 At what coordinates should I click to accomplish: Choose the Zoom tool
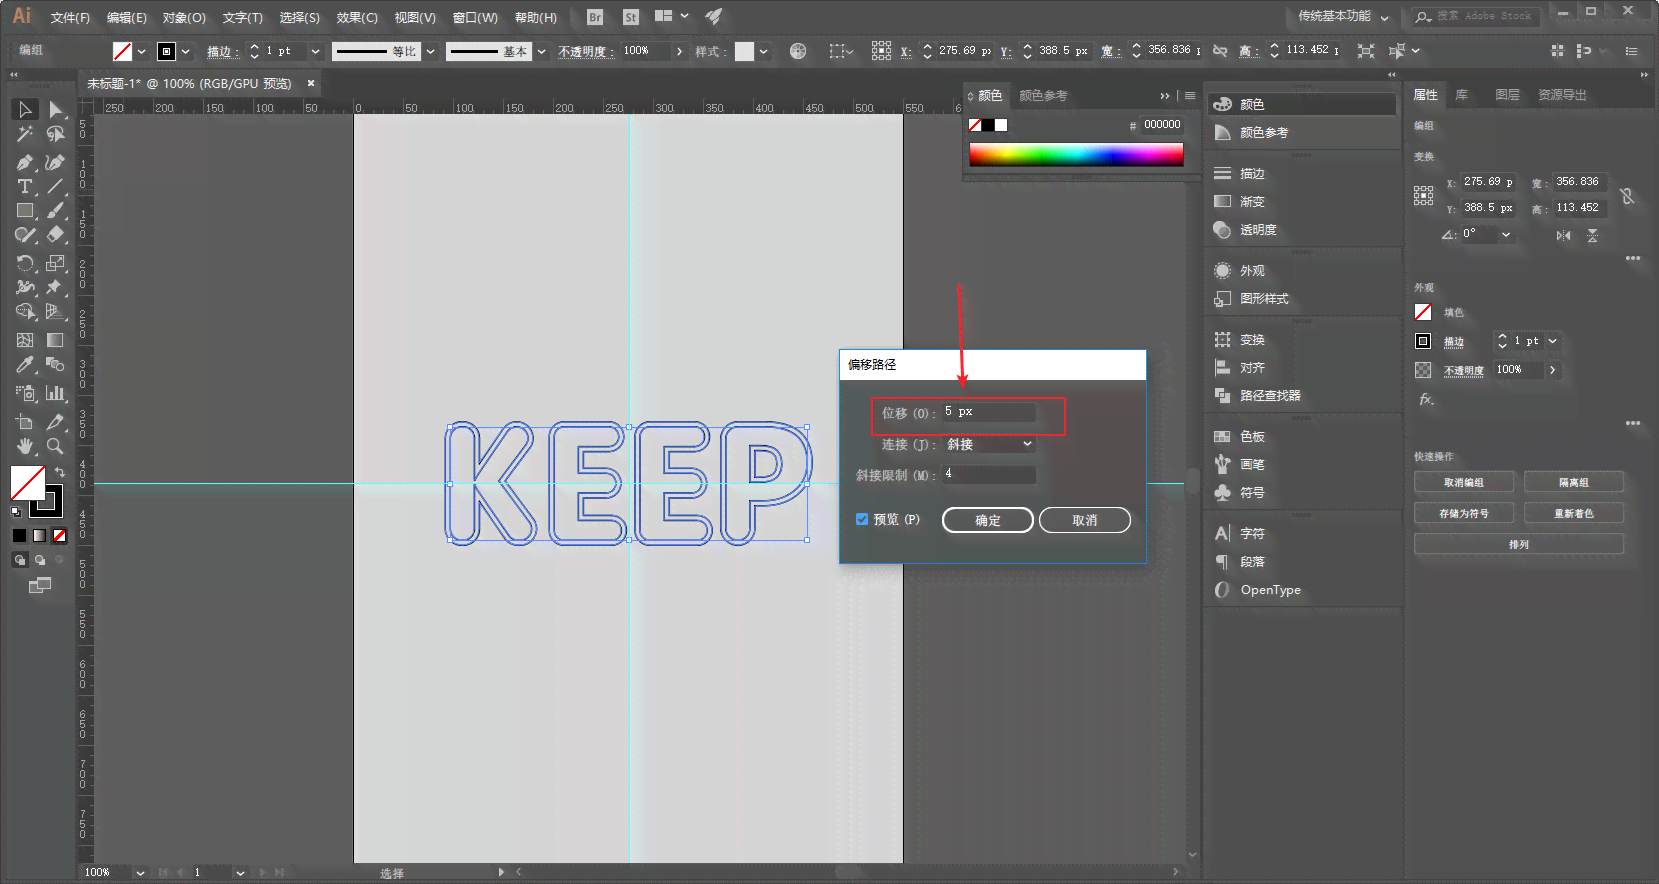click(55, 446)
